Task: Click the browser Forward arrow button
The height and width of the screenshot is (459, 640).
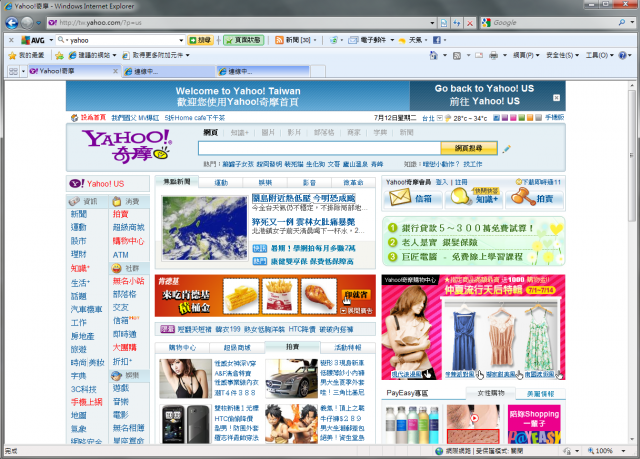Action: (x=27, y=23)
